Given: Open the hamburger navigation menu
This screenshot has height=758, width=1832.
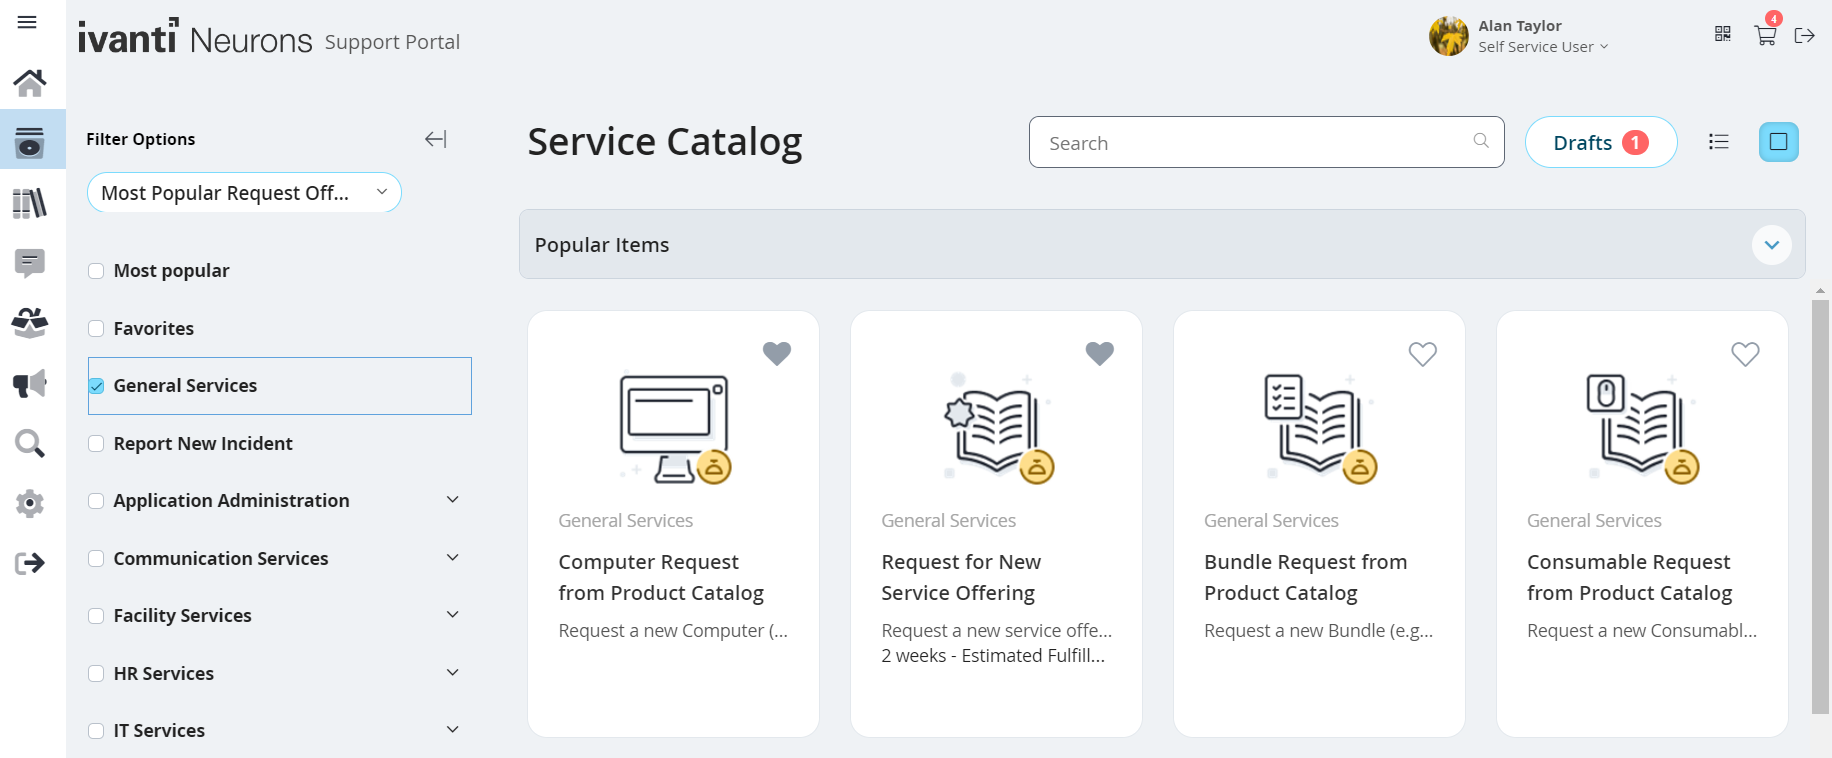Looking at the screenshot, I should pos(27,22).
